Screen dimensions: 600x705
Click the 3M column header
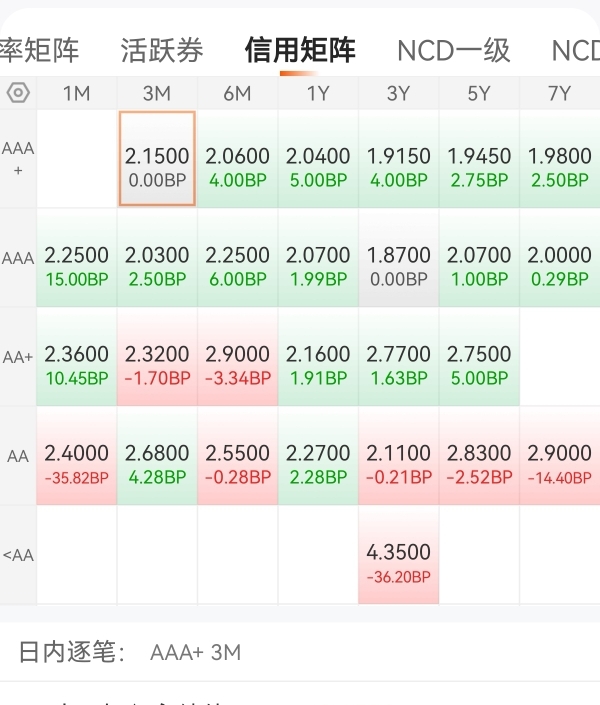click(x=157, y=93)
